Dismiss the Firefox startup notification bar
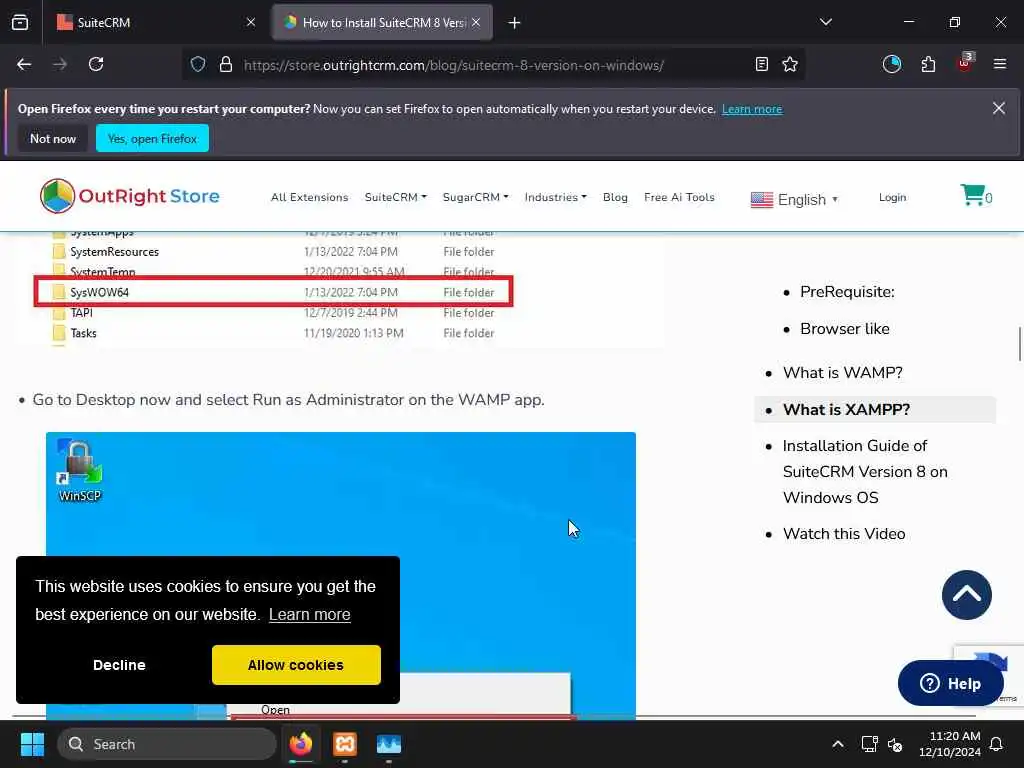This screenshot has height=768, width=1024. 999,108
